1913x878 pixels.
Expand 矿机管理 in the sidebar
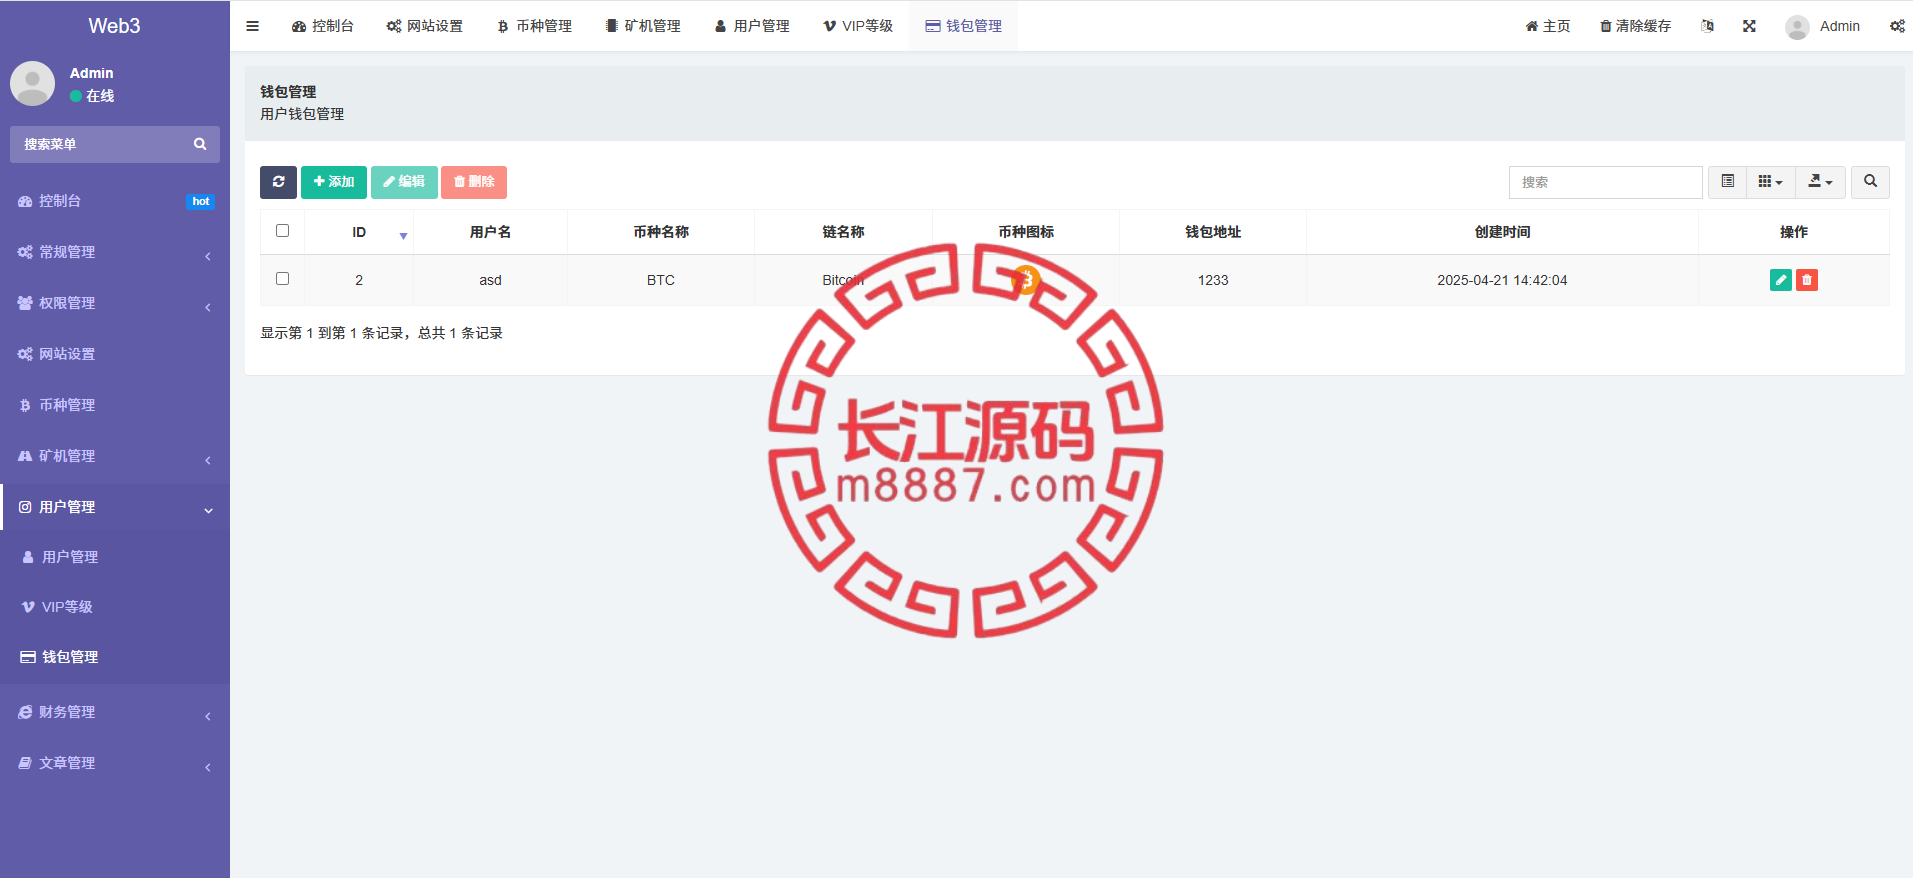coord(115,456)
